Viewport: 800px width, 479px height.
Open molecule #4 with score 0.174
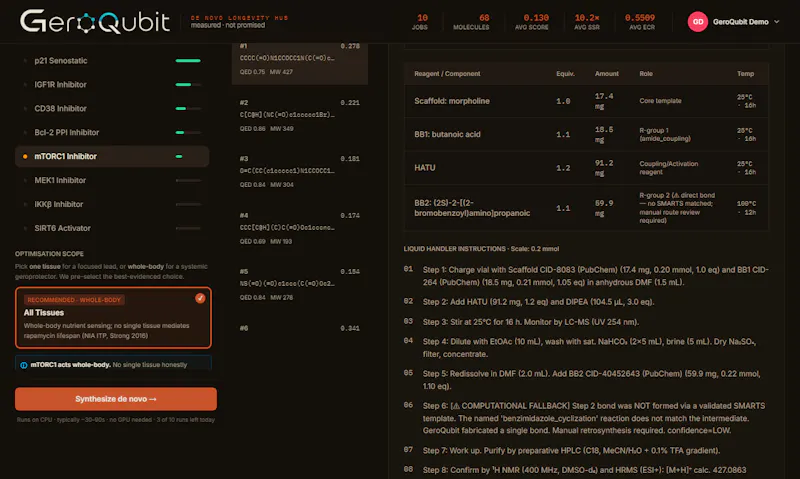299,228
